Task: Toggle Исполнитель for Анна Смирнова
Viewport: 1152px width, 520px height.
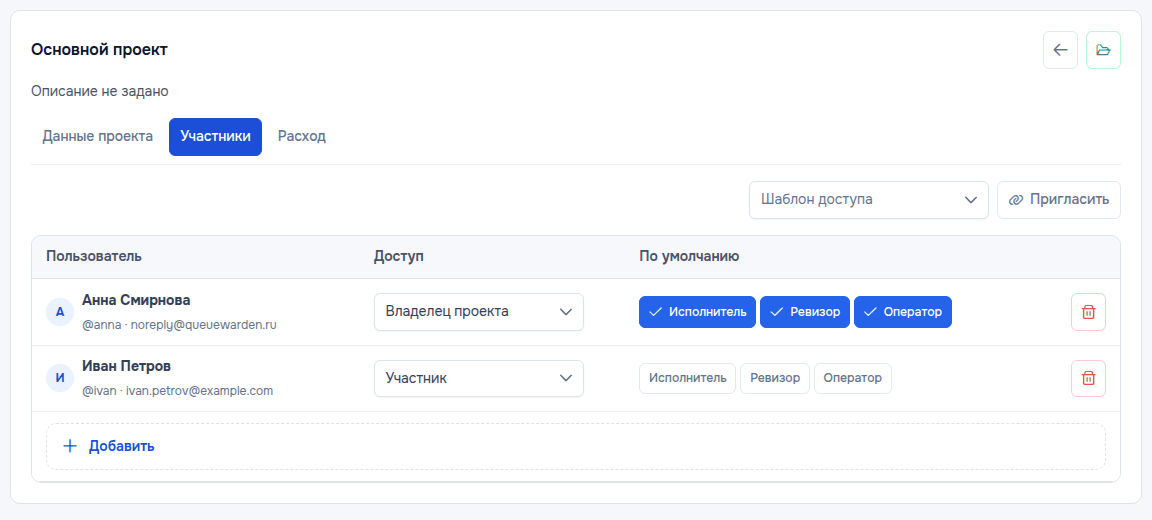Action: click(697, 312)
